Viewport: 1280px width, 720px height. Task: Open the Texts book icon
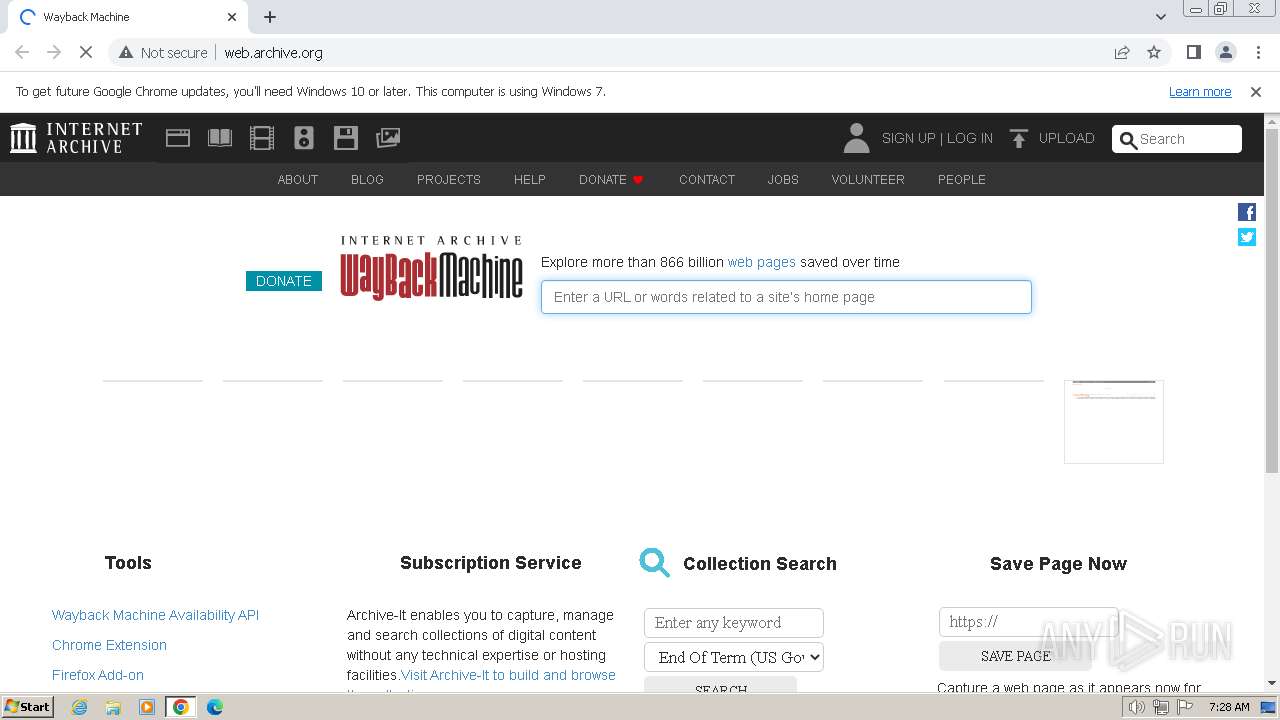pyautogui.click(x=220, y=138)
